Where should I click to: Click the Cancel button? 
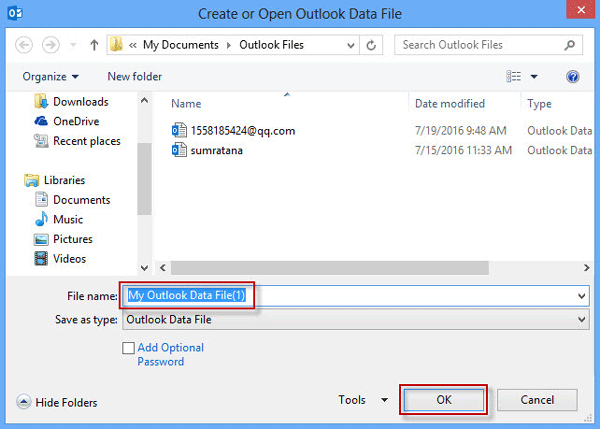click(x=537, y=400)
